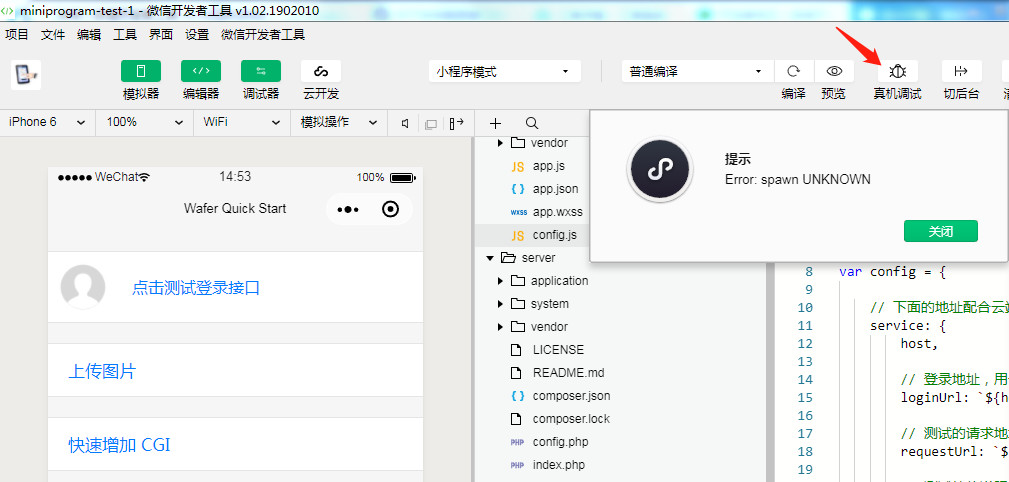The image size is (1009, 482).
Task: Open the 设置 menu
Action: 197,35
